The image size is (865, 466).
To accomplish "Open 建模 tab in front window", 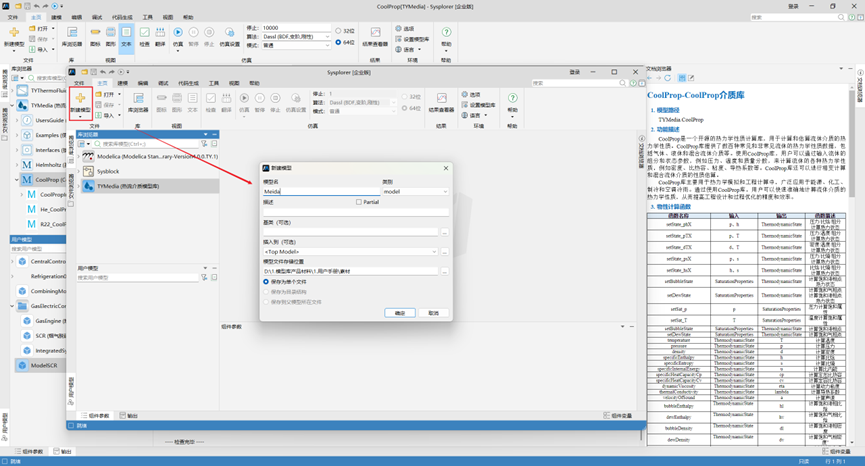I will 122,83.
